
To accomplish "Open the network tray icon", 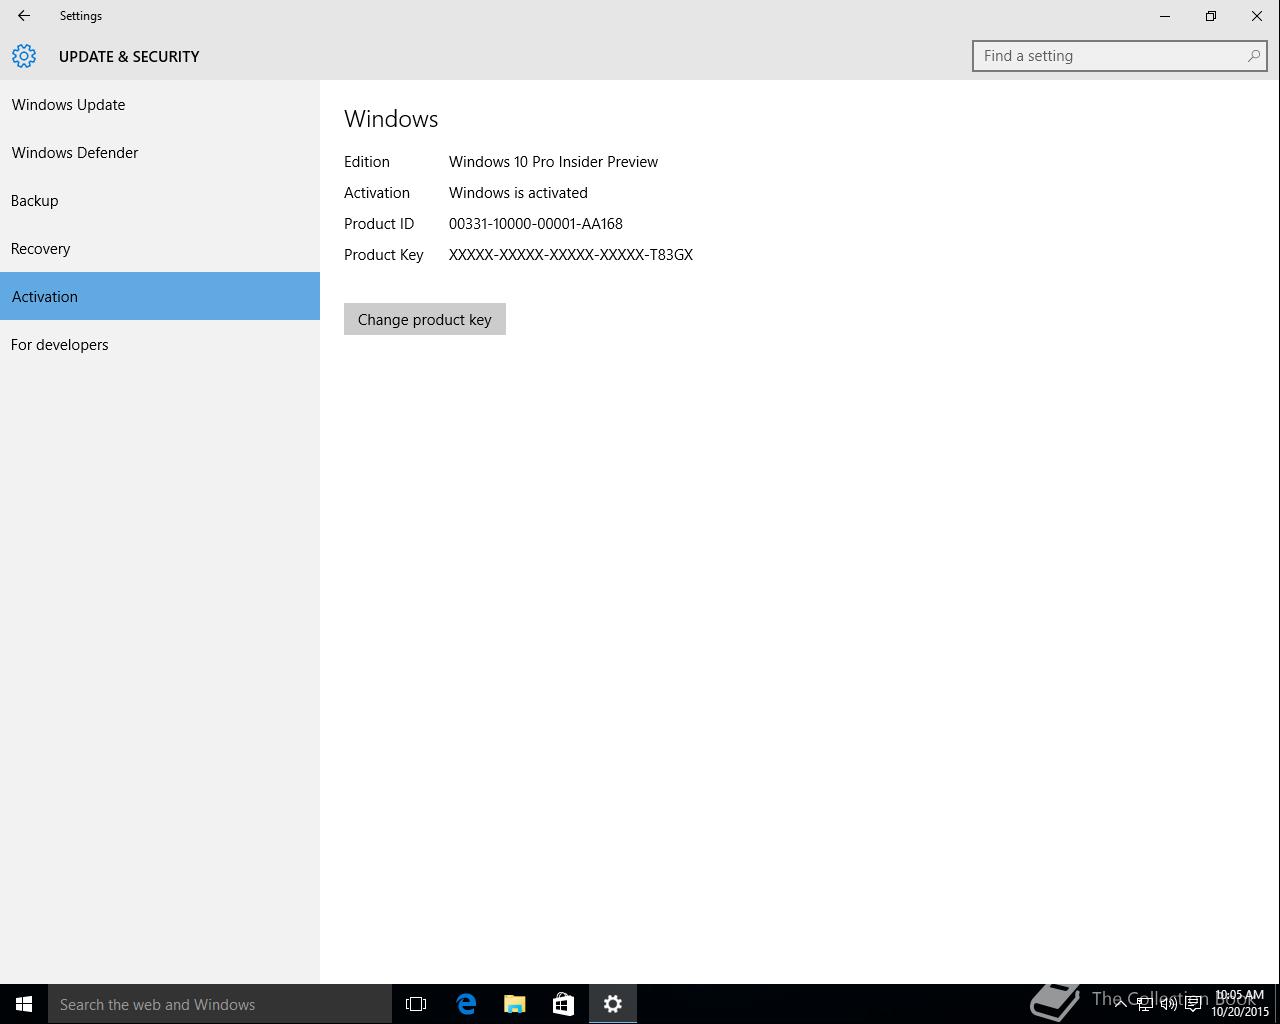I will pos(1144,1004).
